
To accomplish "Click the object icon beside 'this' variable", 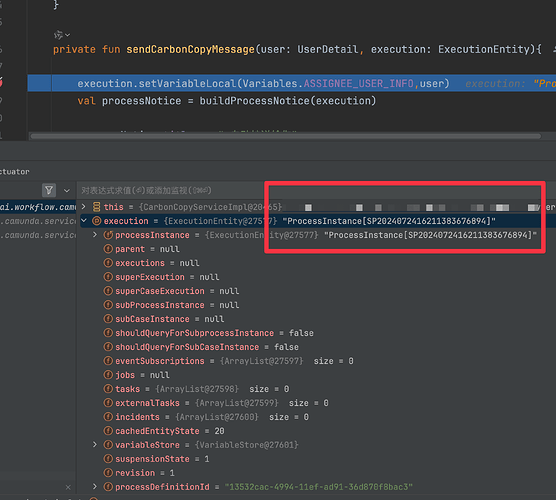I will pos(96,207).
